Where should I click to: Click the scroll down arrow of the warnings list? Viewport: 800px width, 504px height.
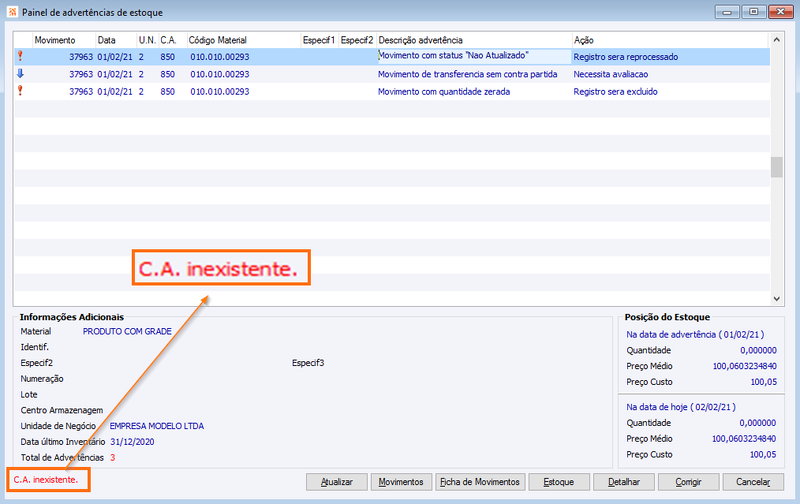pyautogui.click(x=777, y=299)
